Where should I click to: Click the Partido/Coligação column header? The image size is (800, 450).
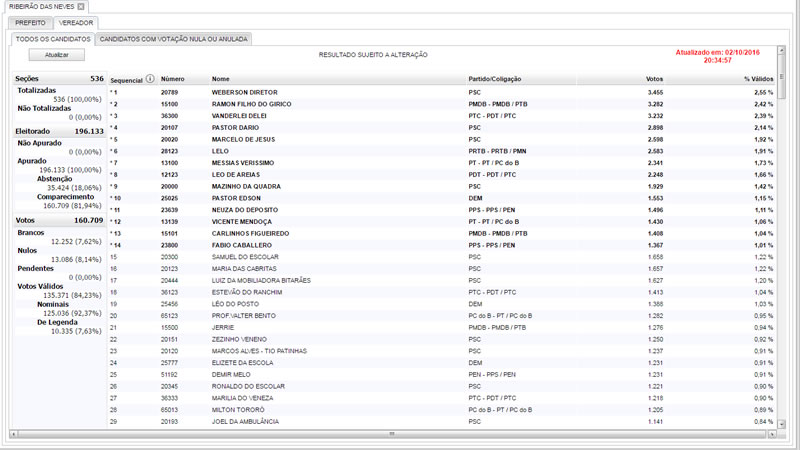tap(493, 78)
